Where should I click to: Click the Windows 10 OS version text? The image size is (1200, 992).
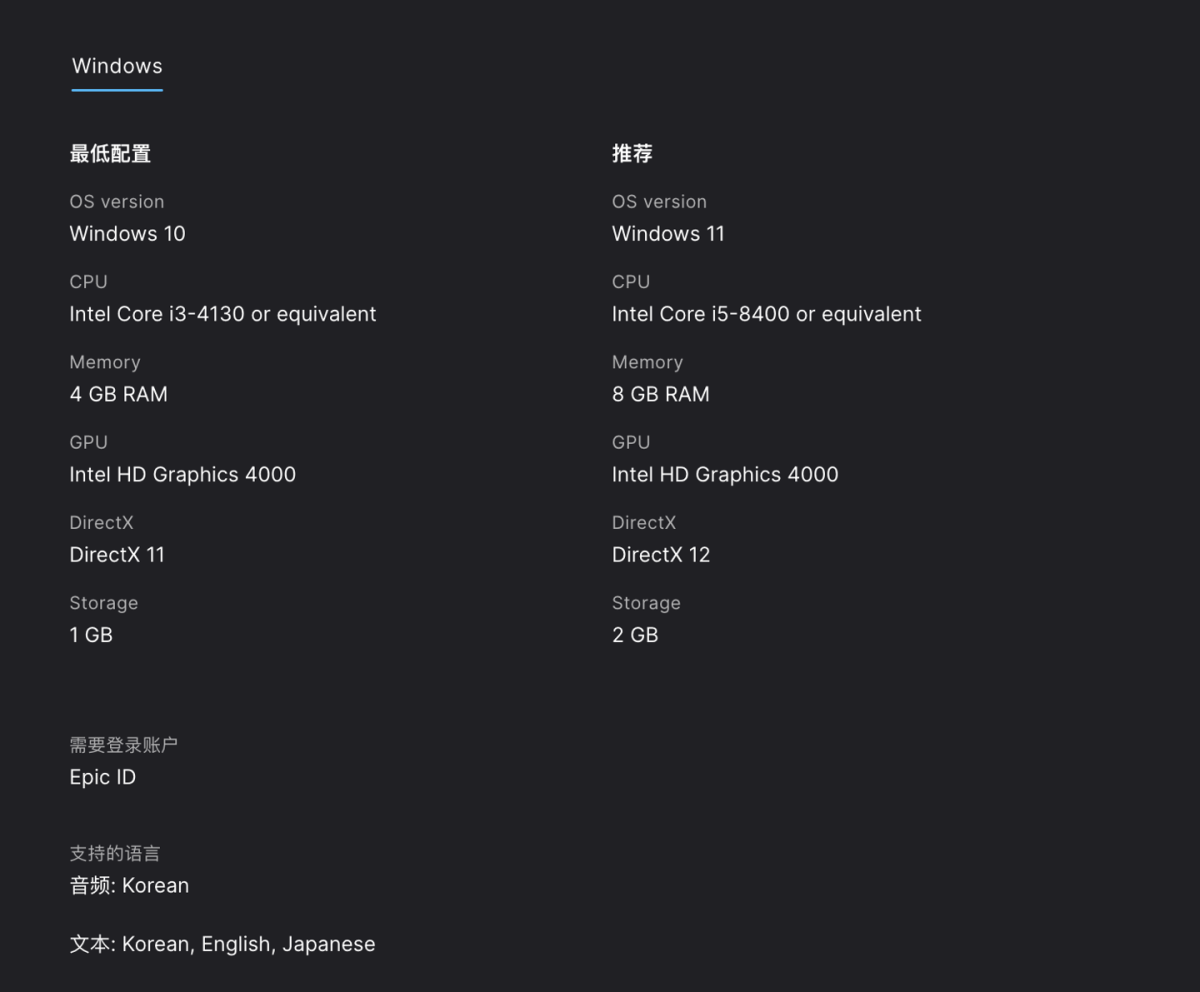coord(127,234)
